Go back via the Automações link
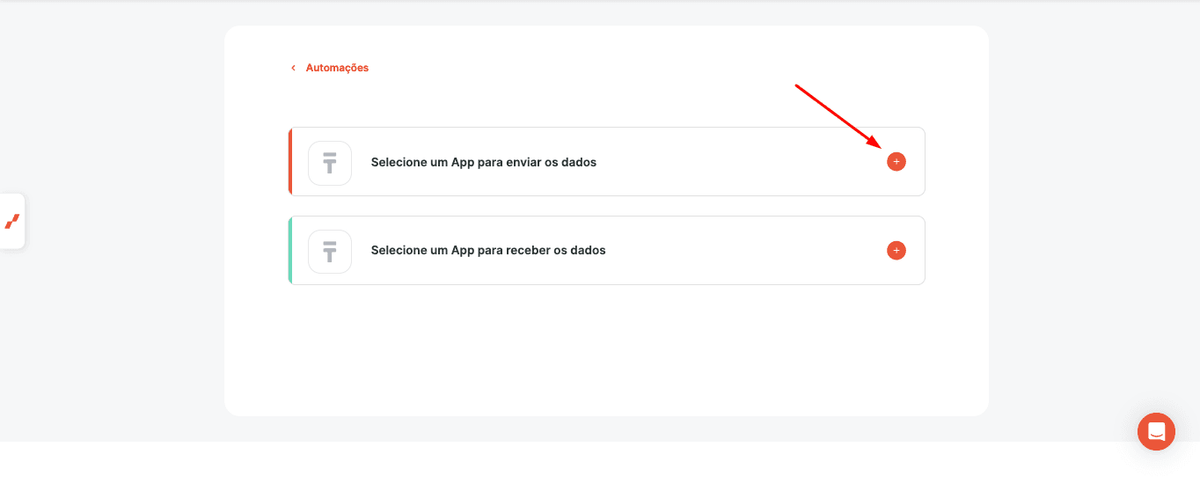 [337, 68]
